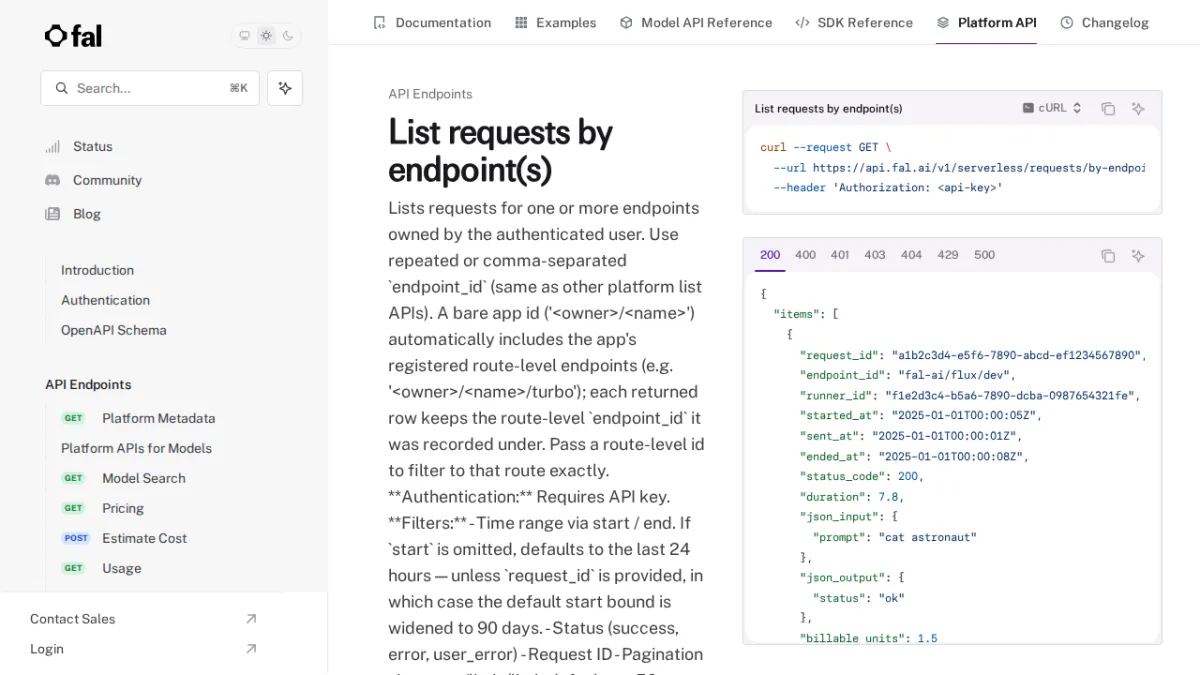Open the AI assistant sparkle button beside search
The height and width of the screenshot is (675, 1200).
tap(285, 88)
